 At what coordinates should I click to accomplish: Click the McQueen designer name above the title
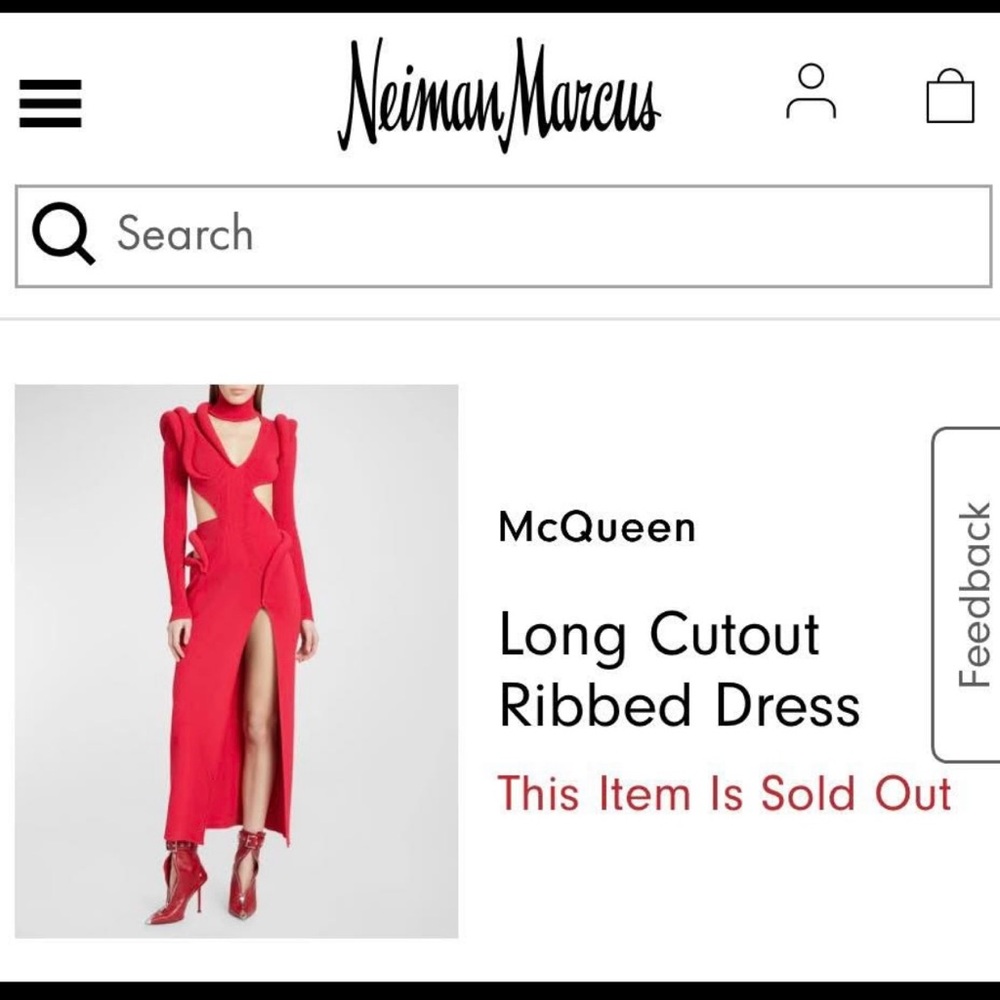(x=597, y=527)
